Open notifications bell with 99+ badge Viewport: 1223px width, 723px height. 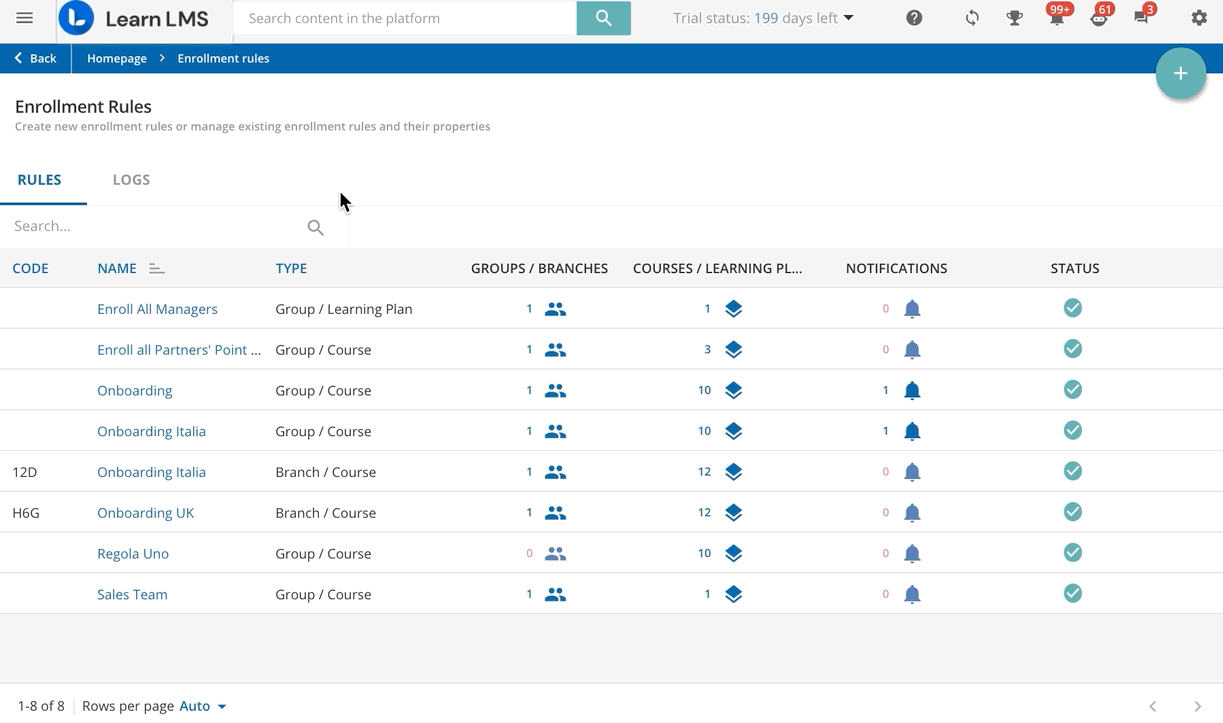click(x=1057, y=18)
